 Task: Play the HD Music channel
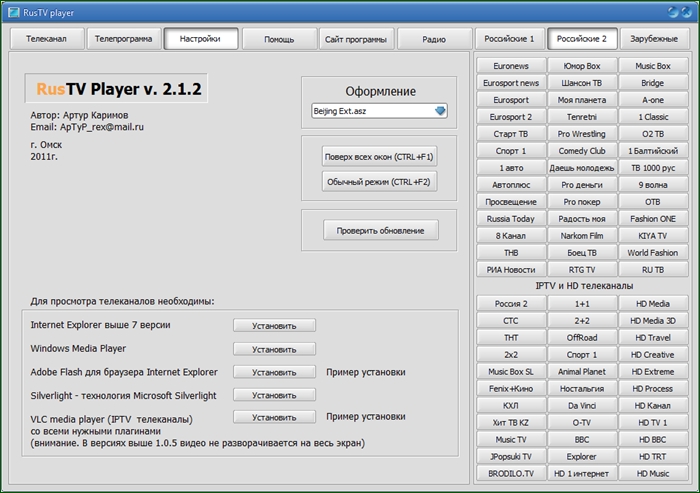pos(653,473)
